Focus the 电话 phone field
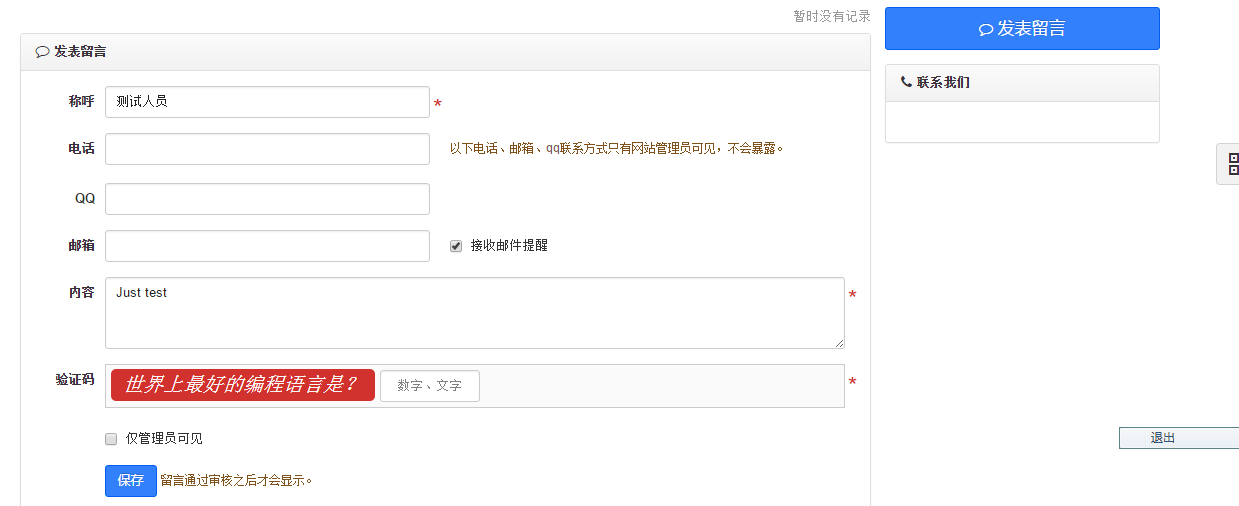 tap(267, 149)
